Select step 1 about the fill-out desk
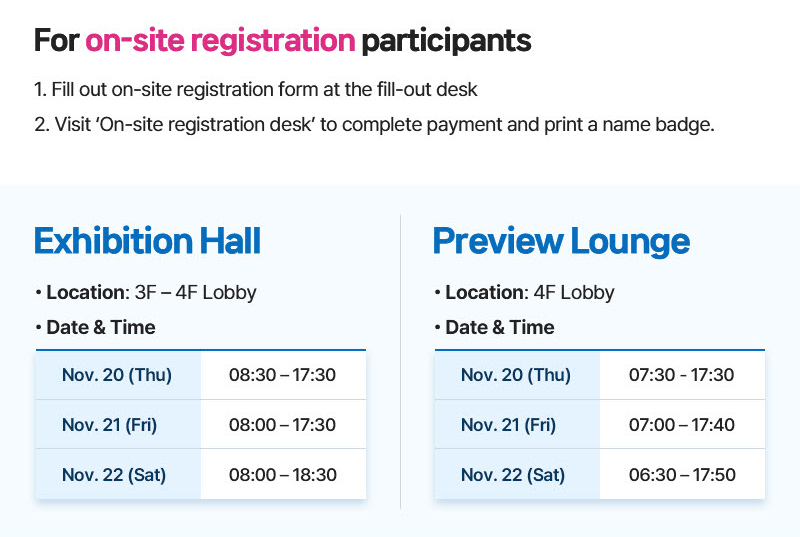 [x=256, y=90]
